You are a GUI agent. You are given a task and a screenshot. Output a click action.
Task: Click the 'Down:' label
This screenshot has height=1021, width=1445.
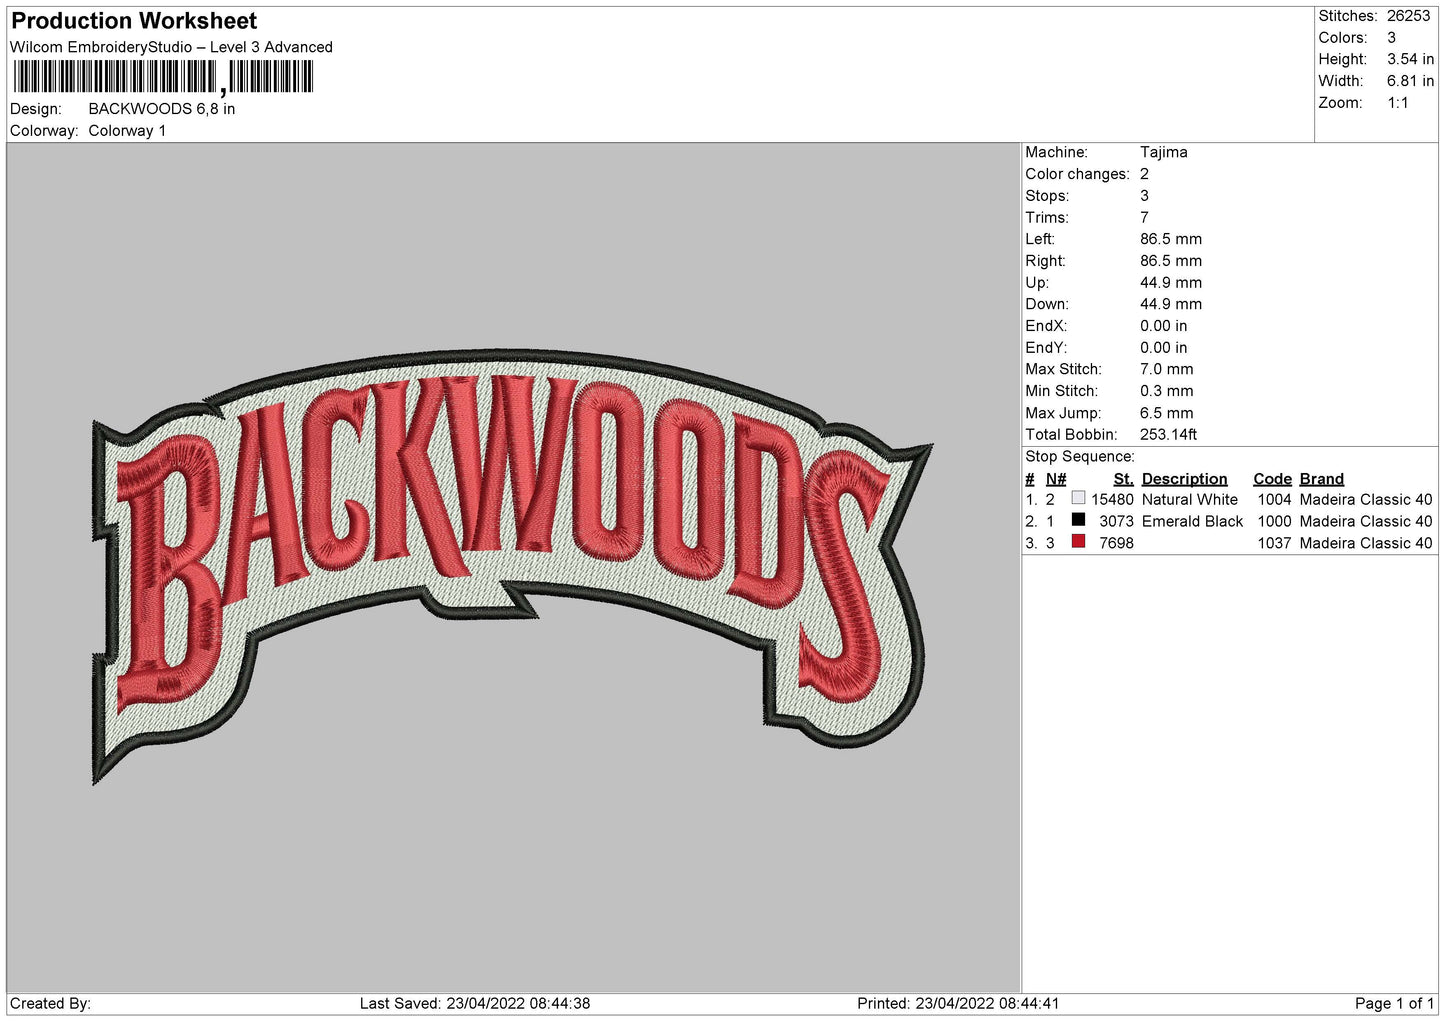point(1046,304)
